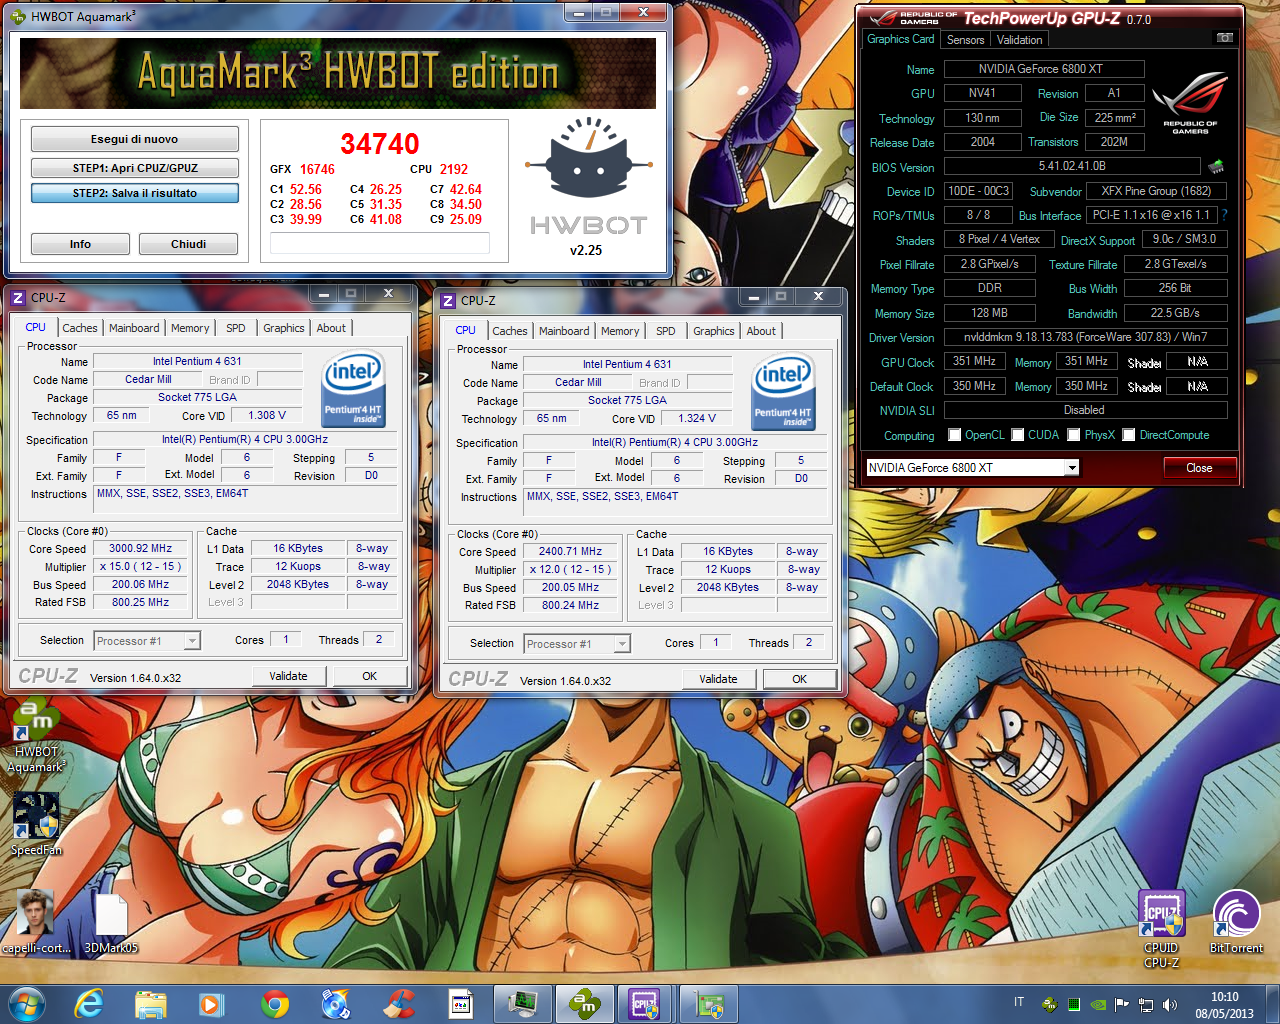Toggle the OpenCL checkbox in GPU-Z
The height and width of the screenshot is (1024, 1280).
955,435
